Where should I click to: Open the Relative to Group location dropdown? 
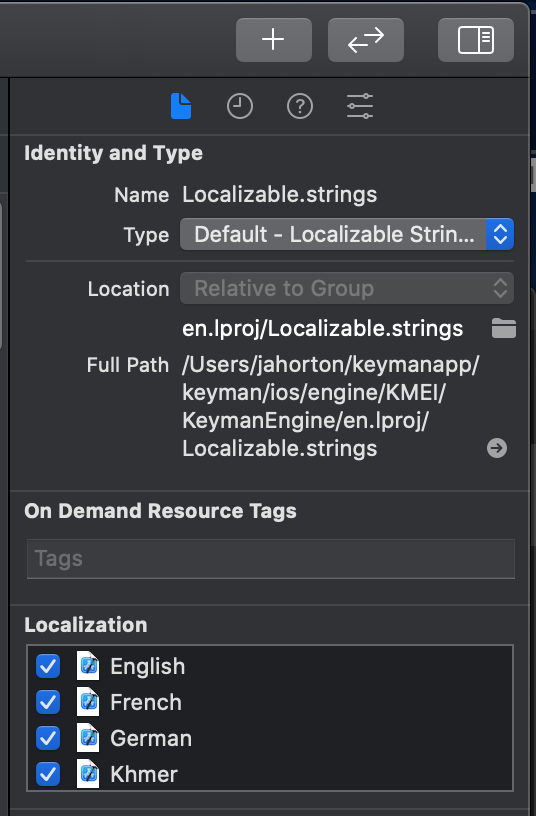pos(347,288)
